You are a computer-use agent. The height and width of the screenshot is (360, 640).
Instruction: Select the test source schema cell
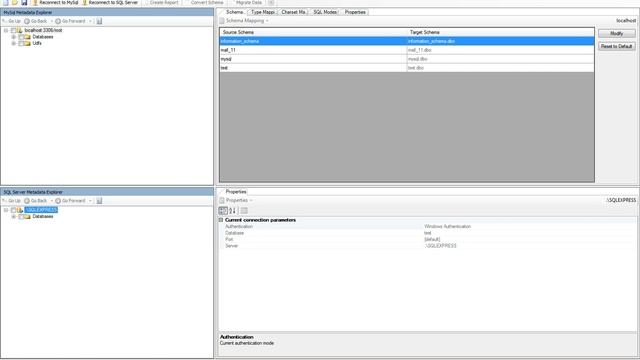click(313, 68)
